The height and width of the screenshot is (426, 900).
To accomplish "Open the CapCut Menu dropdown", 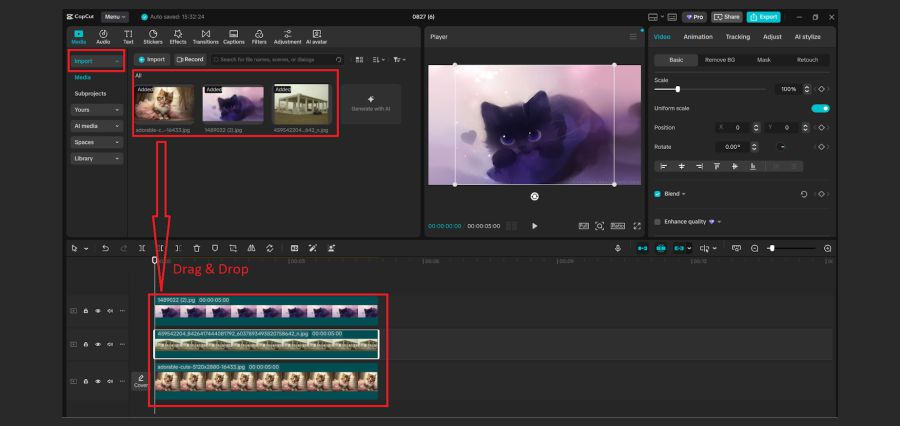I will pos(114,17).
